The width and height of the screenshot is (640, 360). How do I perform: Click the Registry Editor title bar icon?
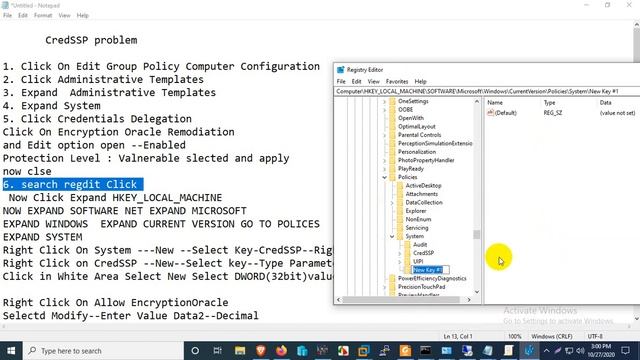341,70
